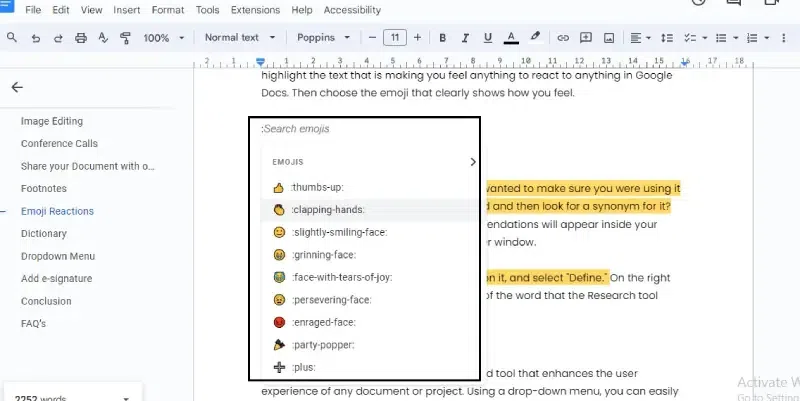Image resolution: width=800 pixels, height=401 pixels.
Task: Select the enraged-face emoji
Action: pyautogui.click(x=368, y=322)
